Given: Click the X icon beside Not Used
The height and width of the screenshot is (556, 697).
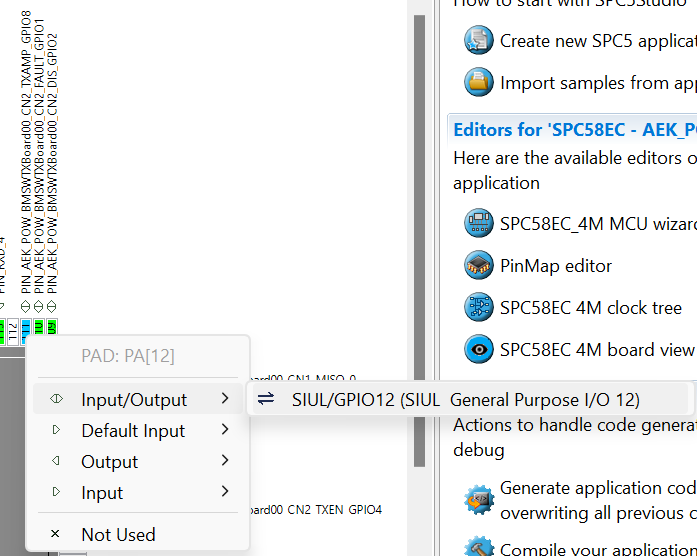Looking at the screenshot, I should coord(55,533).
